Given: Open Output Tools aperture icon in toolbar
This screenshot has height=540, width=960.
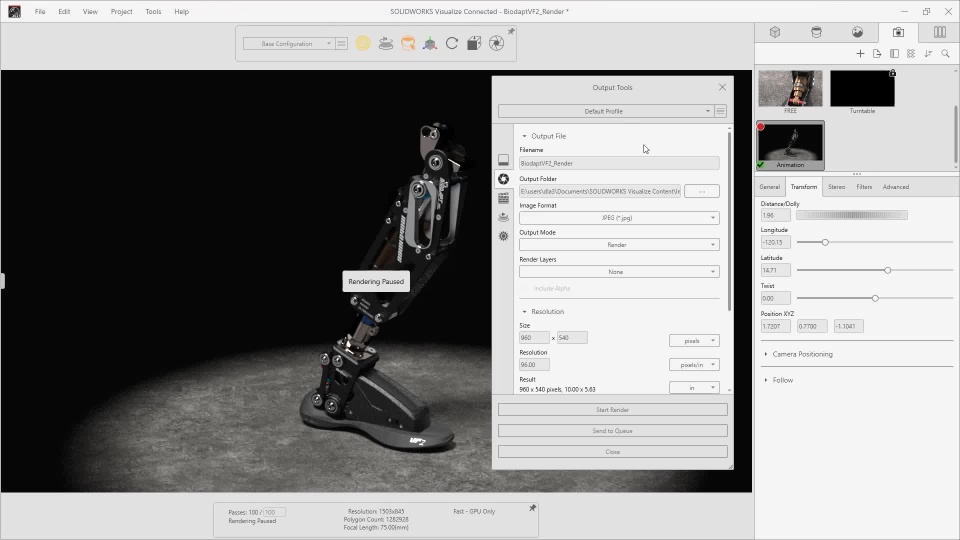Looking at the screenshot, I should (x=497, y=43).
